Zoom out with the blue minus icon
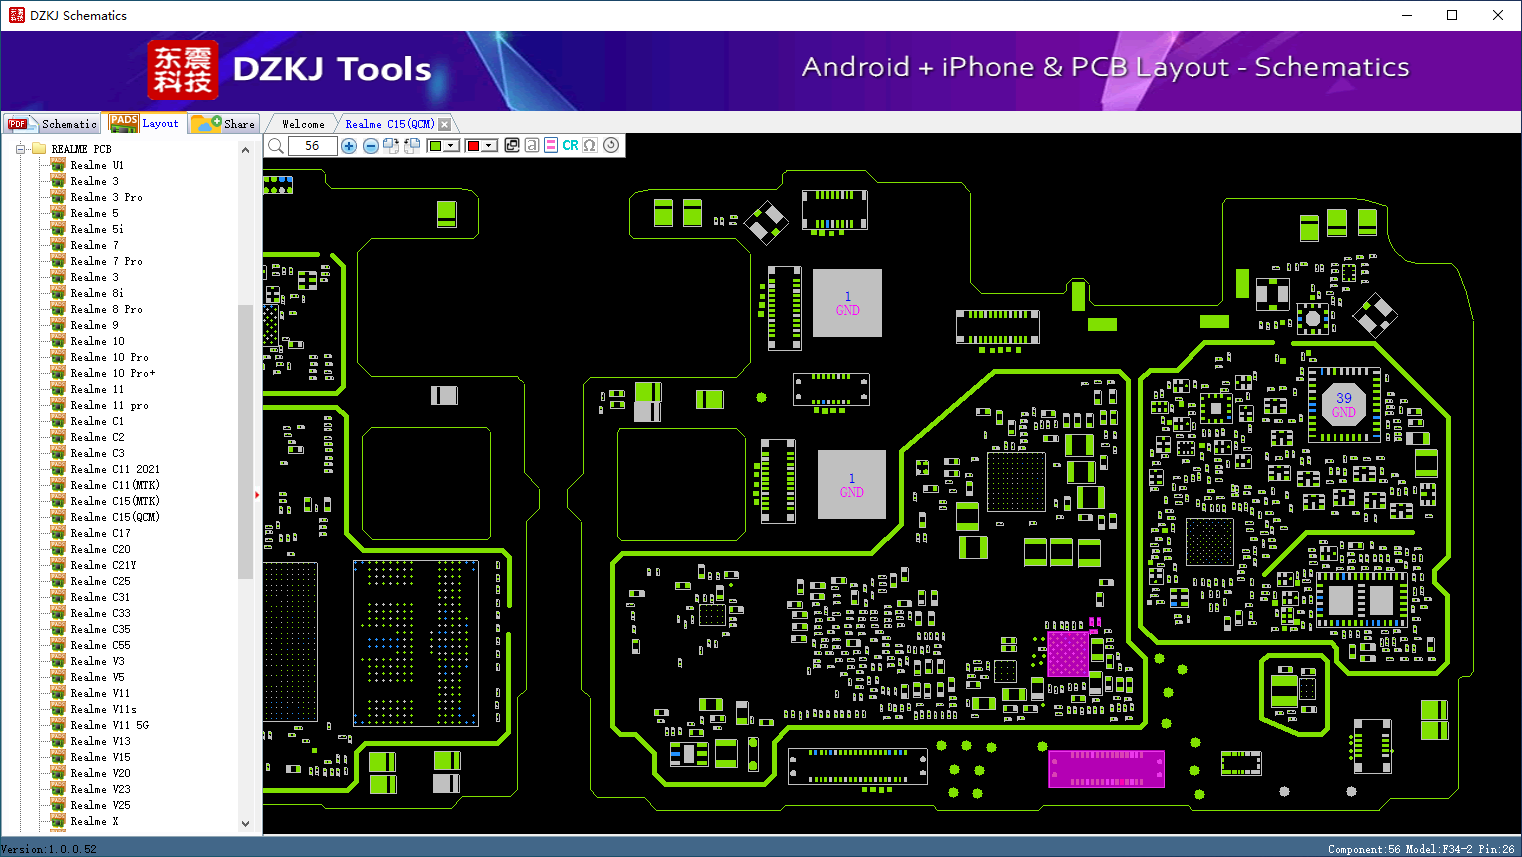1522x857 pixels. coord(371,146)
